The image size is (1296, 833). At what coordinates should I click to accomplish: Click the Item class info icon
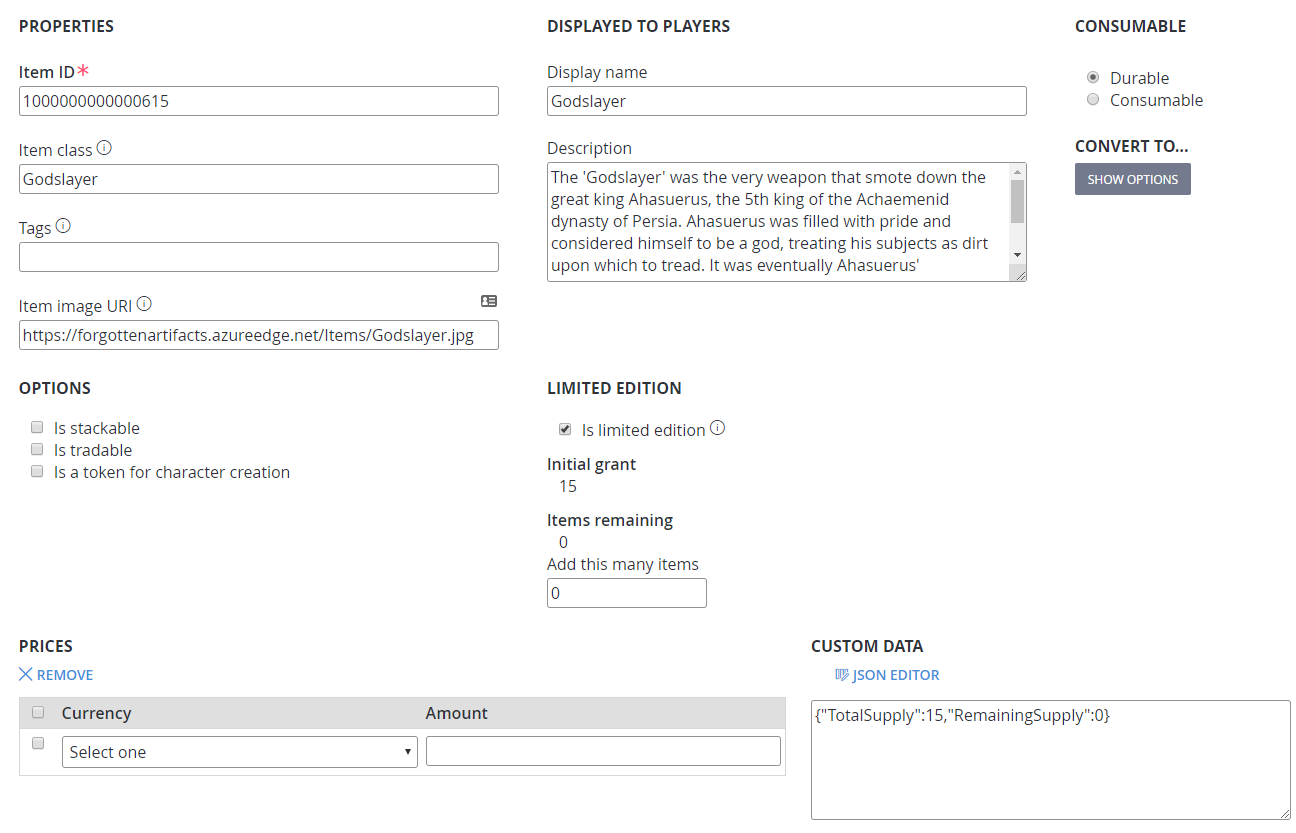point(104,148)
